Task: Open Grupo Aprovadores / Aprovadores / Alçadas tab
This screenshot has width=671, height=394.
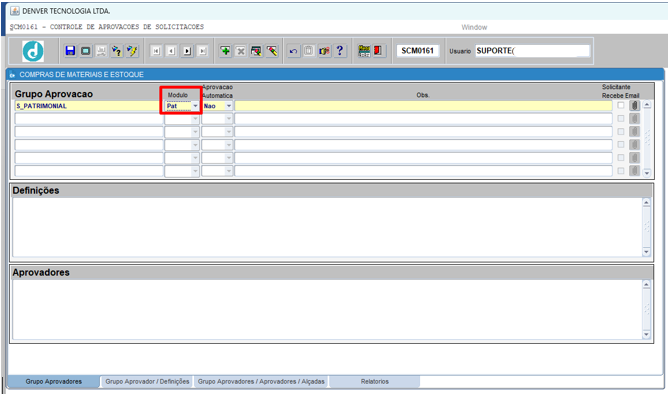Action: tap(261, 381)
